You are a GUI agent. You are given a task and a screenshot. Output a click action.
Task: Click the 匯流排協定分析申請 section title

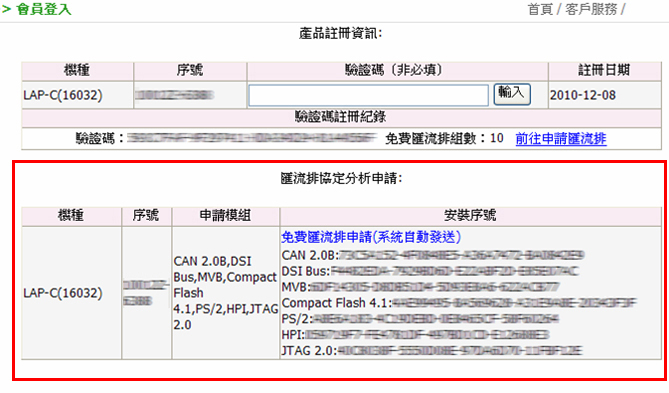341,178
